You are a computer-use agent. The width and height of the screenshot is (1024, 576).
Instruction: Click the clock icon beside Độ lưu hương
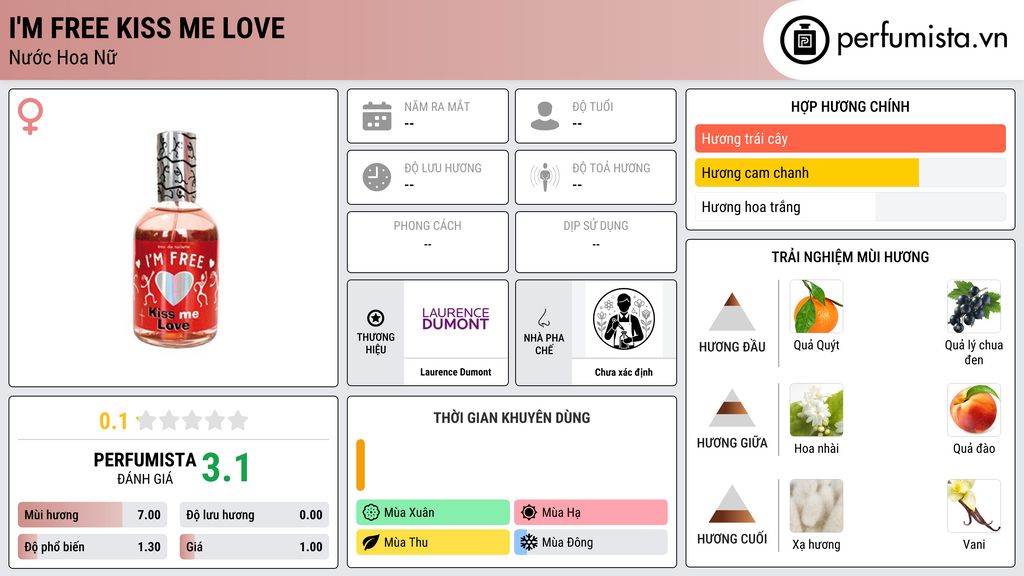click(377, 177)
